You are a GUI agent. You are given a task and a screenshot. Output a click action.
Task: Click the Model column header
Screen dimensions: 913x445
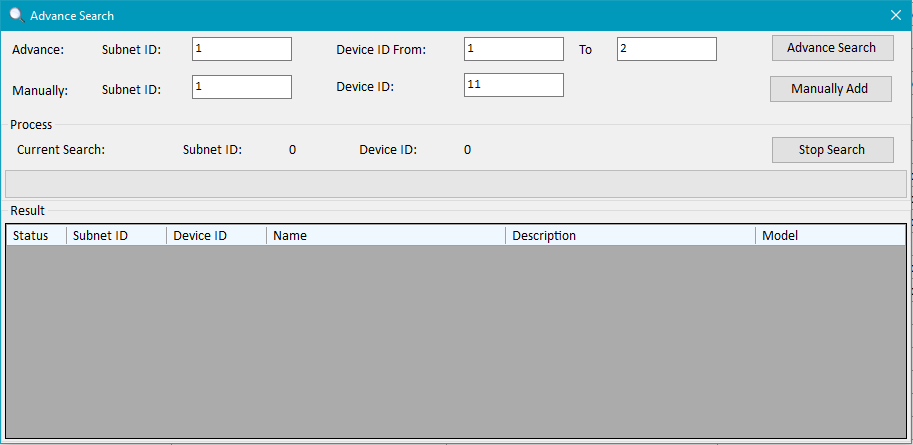pos(831,235)
